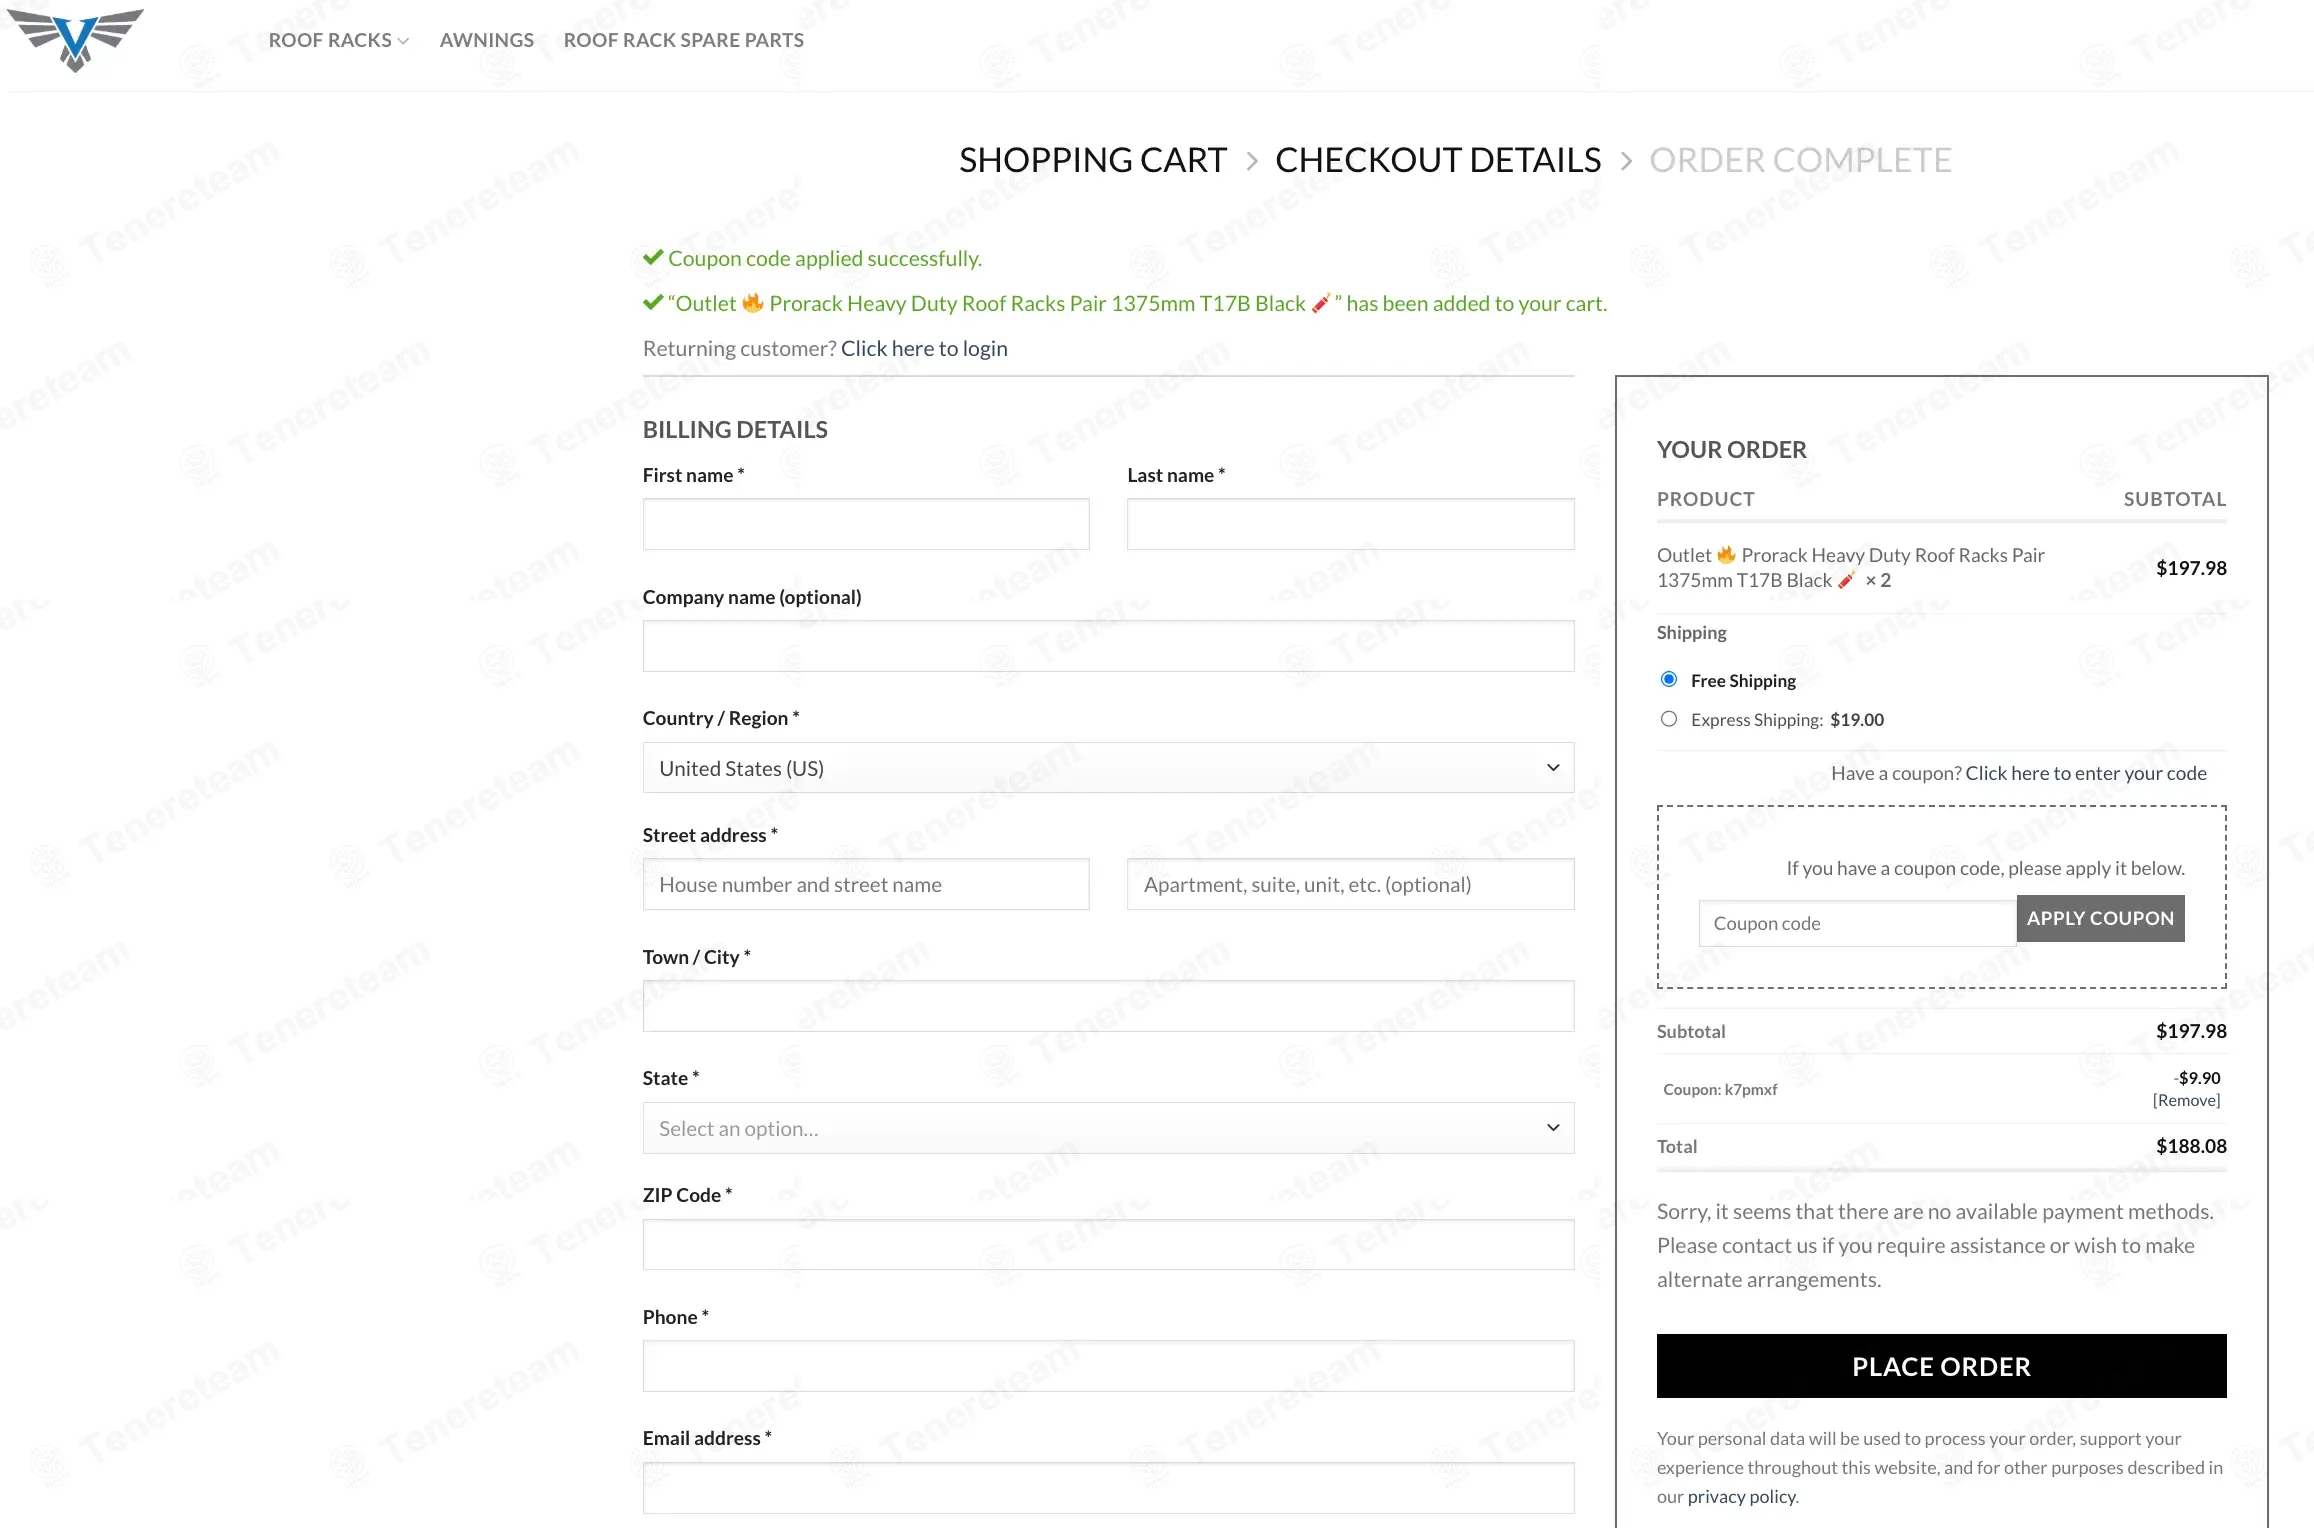The image size is (2314, 1528).
Task: Click the checkmark next to added-to-cart notice
Action: [x=653, y=303]
